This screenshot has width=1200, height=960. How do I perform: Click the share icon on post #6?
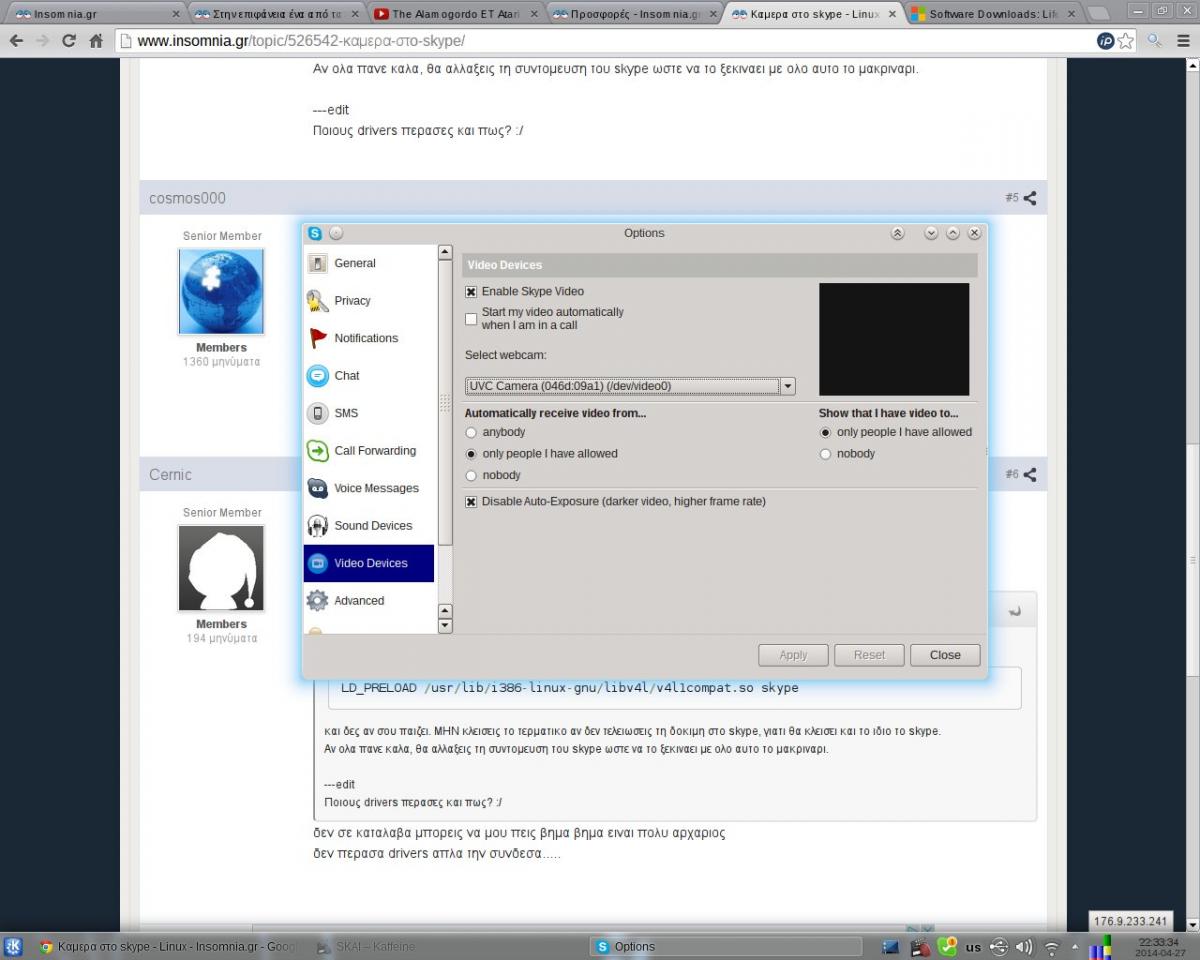(1030, 474)
